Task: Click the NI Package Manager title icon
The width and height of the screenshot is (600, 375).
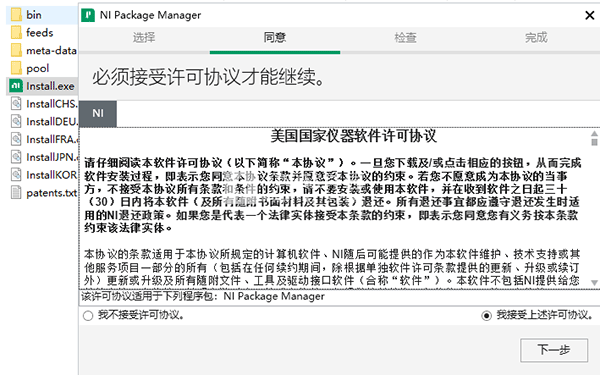Action: 88,15
